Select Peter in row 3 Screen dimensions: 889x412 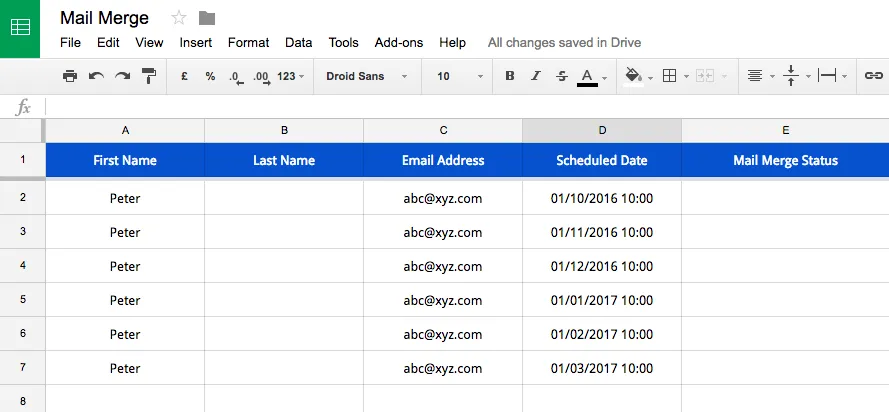click(x=125, y=232)
